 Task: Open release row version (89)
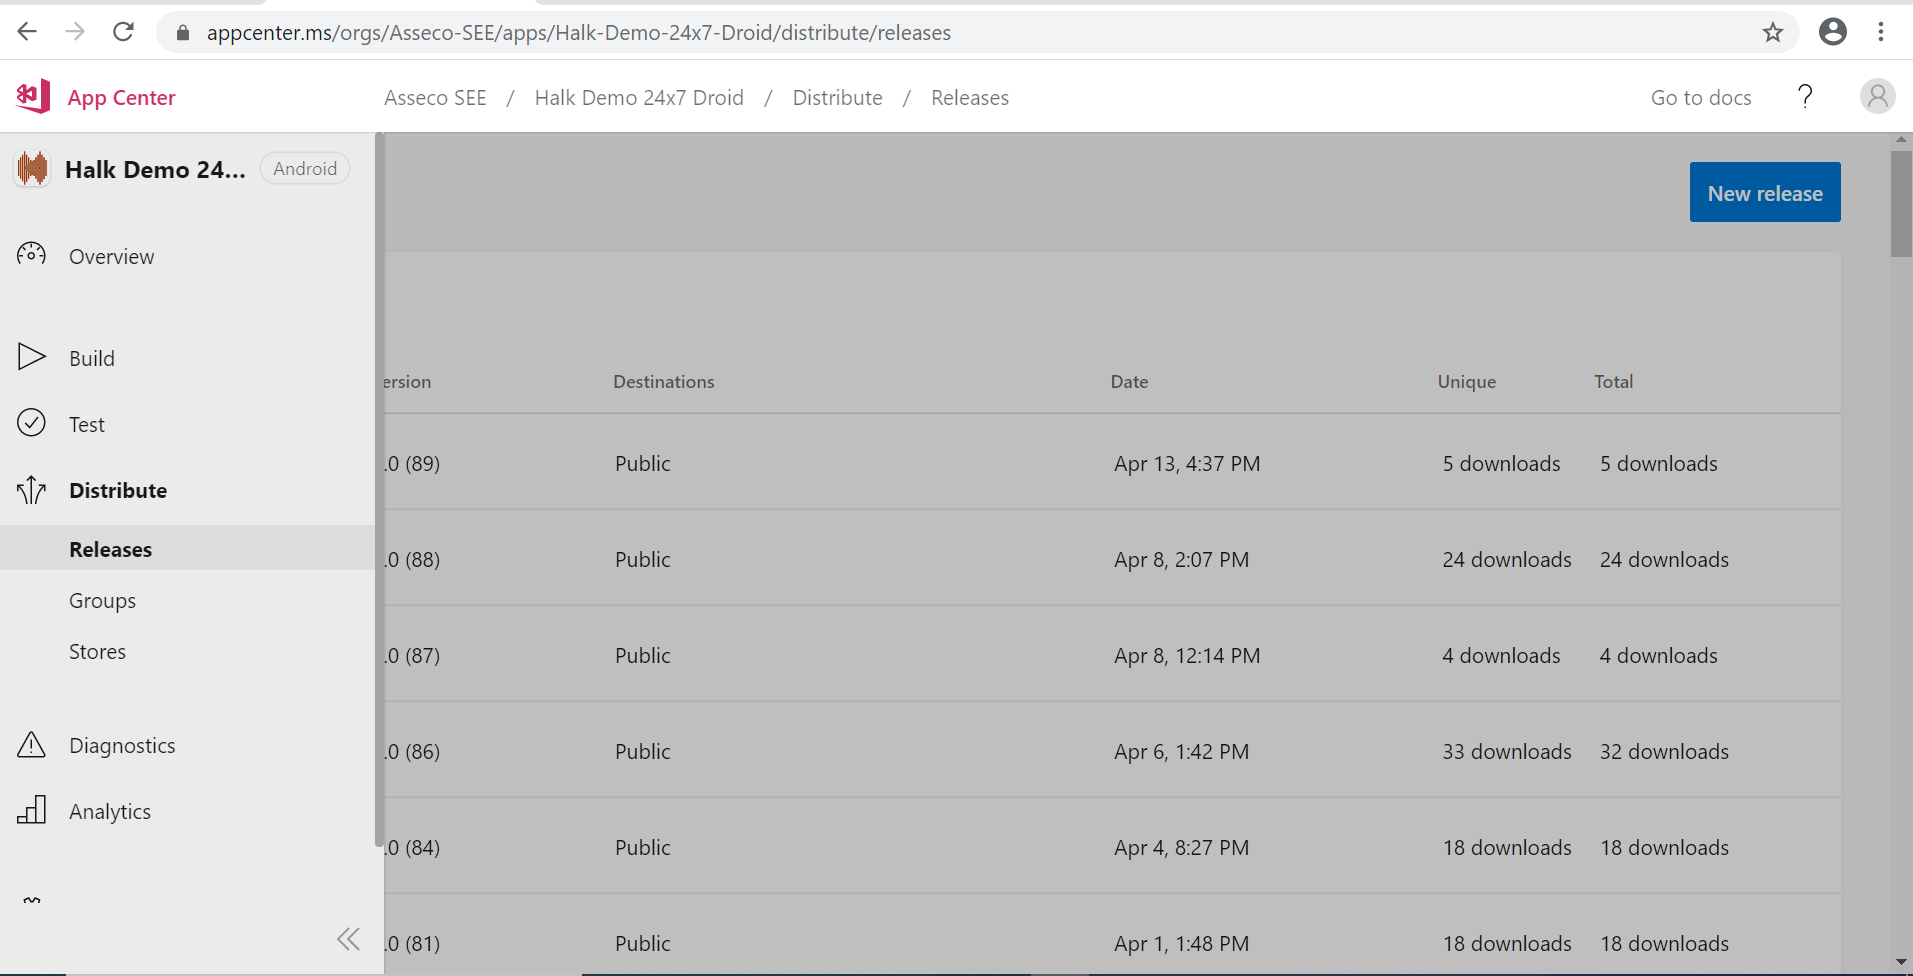1112,463
